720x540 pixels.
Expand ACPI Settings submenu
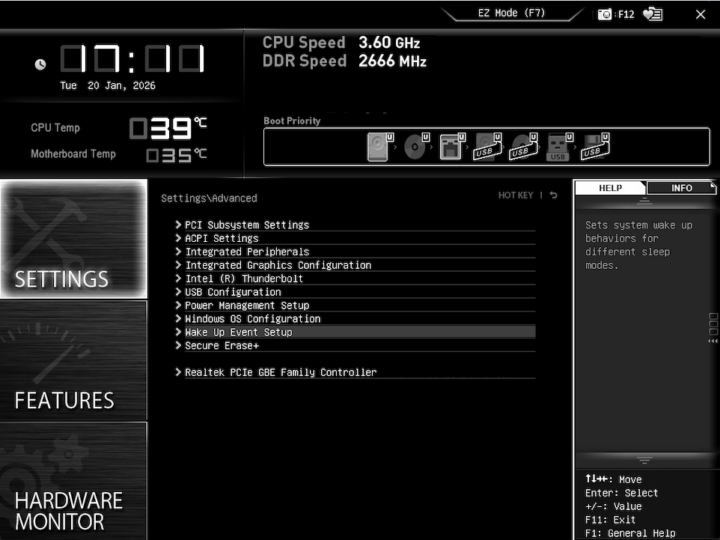pyautogui.click(x=221, y=238)
